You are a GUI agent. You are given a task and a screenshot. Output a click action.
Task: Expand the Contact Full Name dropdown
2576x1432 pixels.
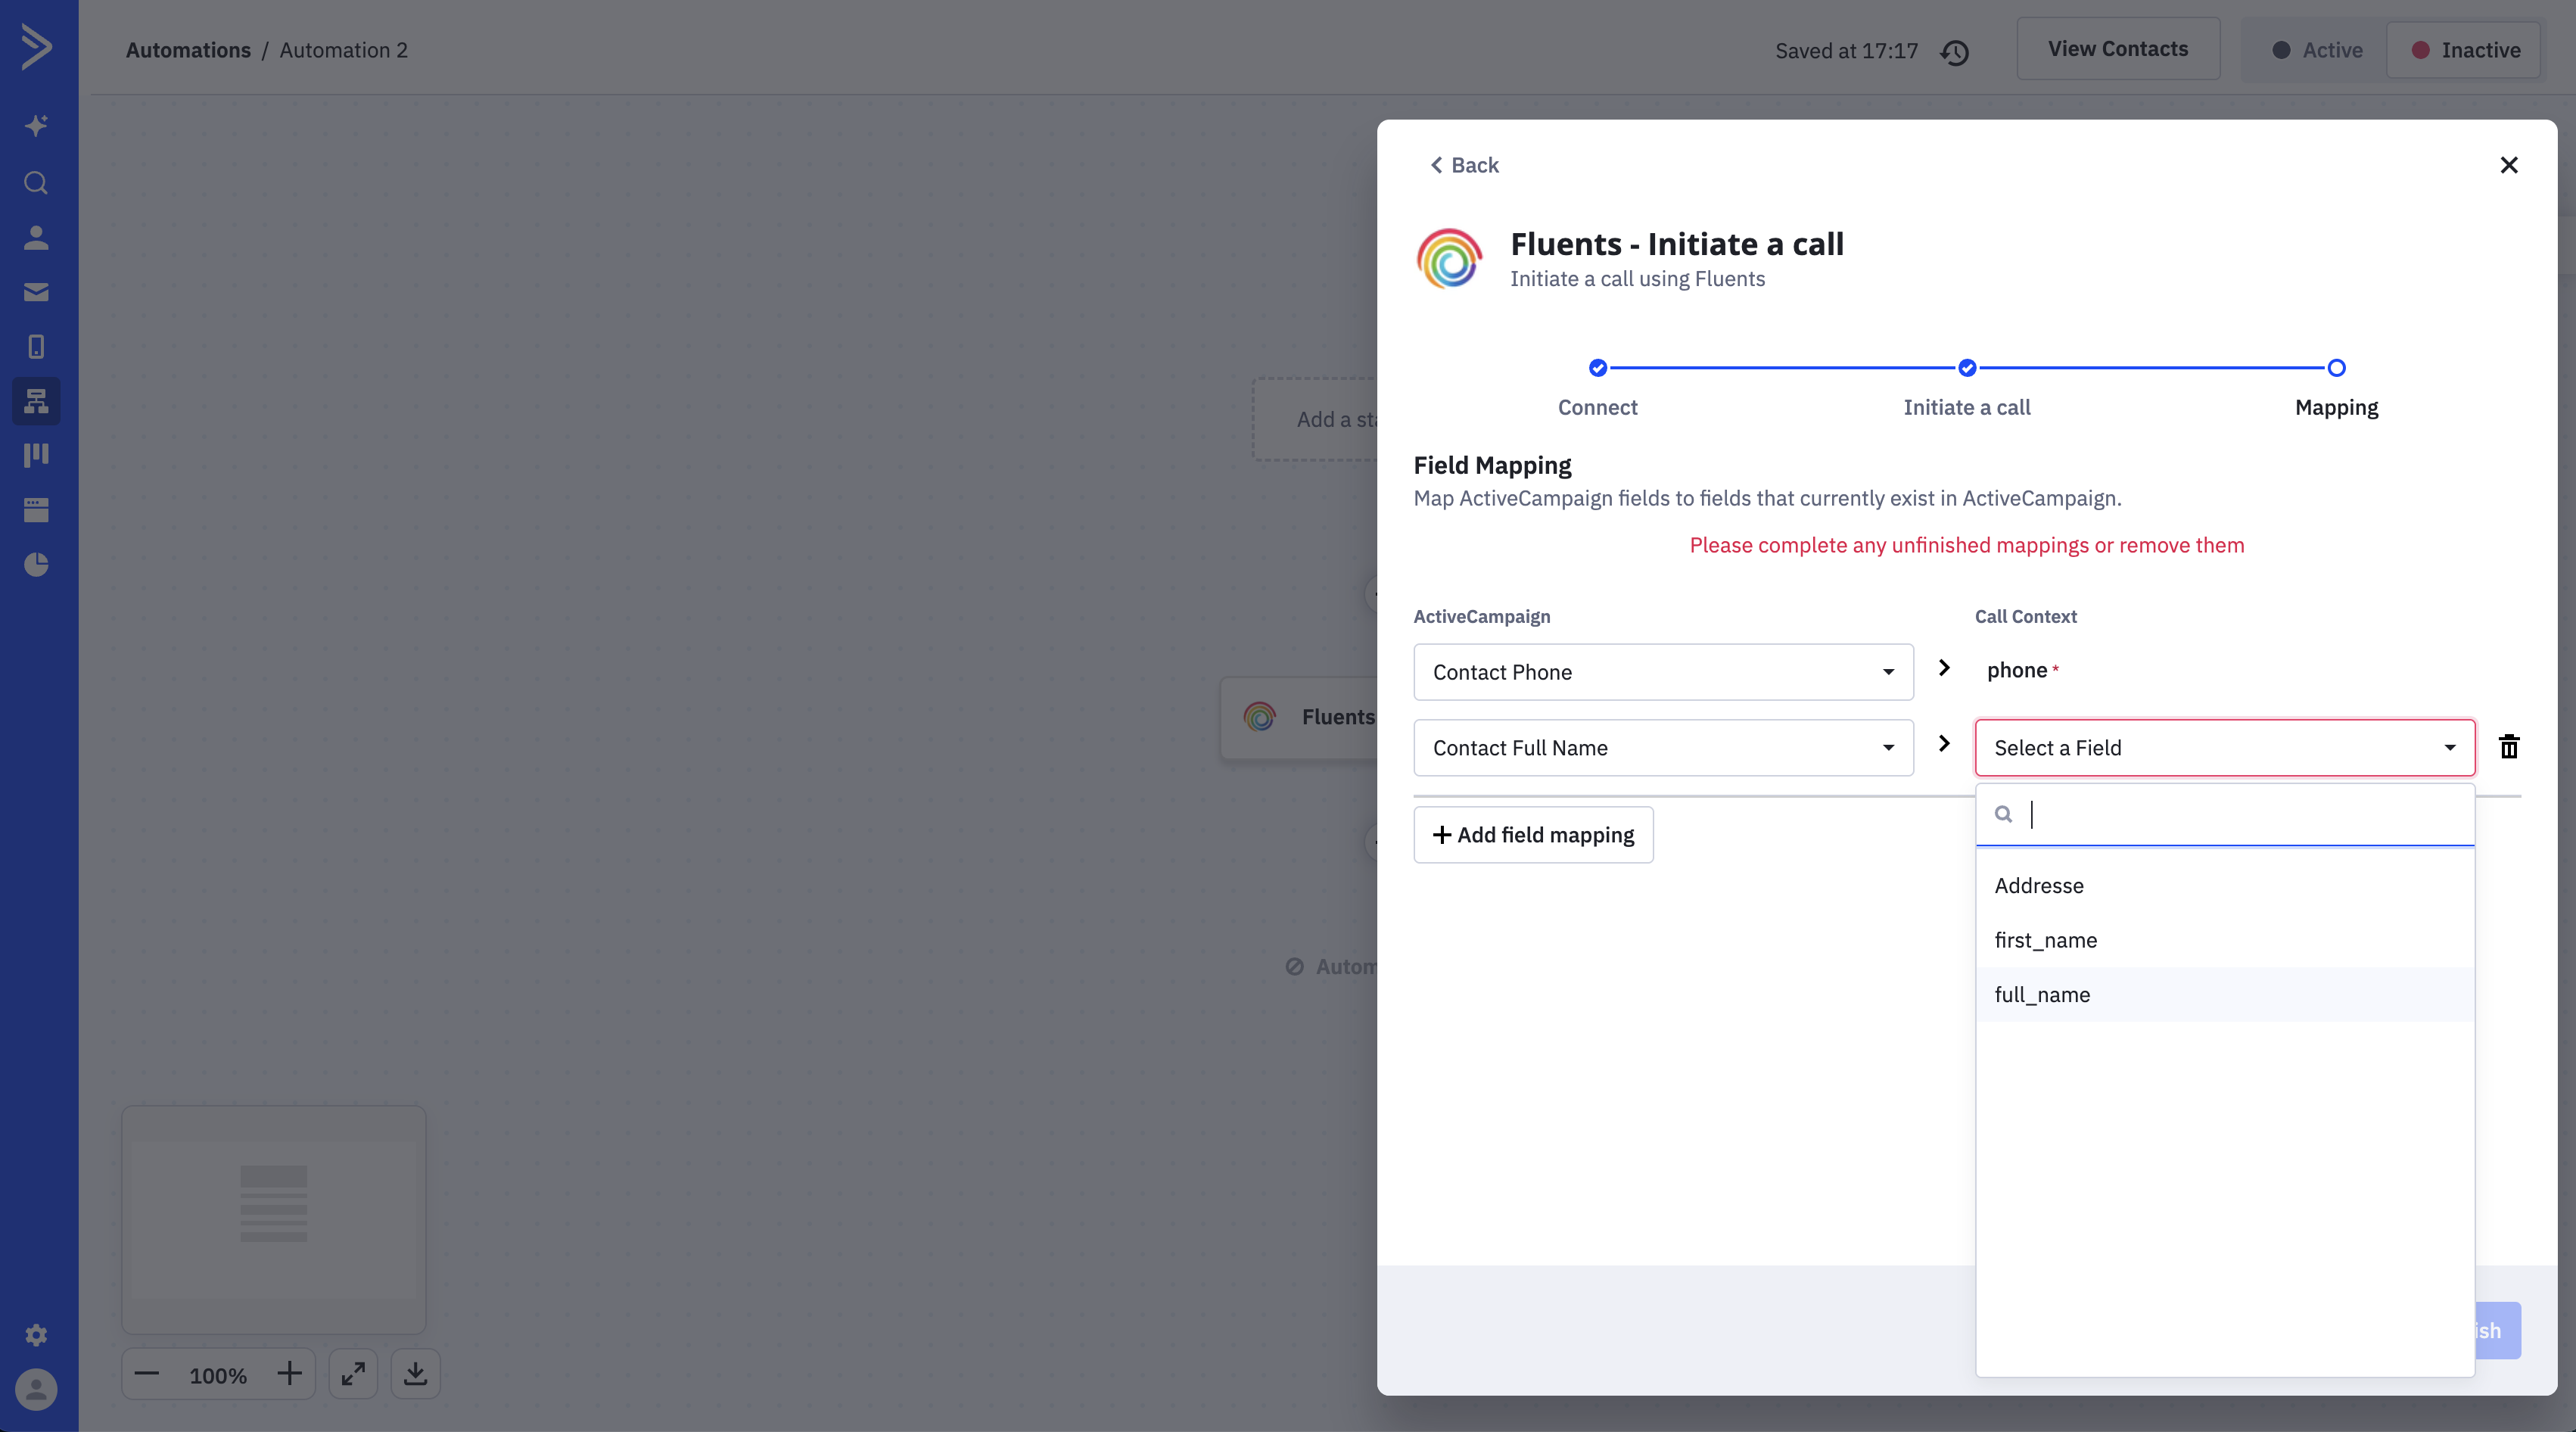click(x=1662, y=748)
